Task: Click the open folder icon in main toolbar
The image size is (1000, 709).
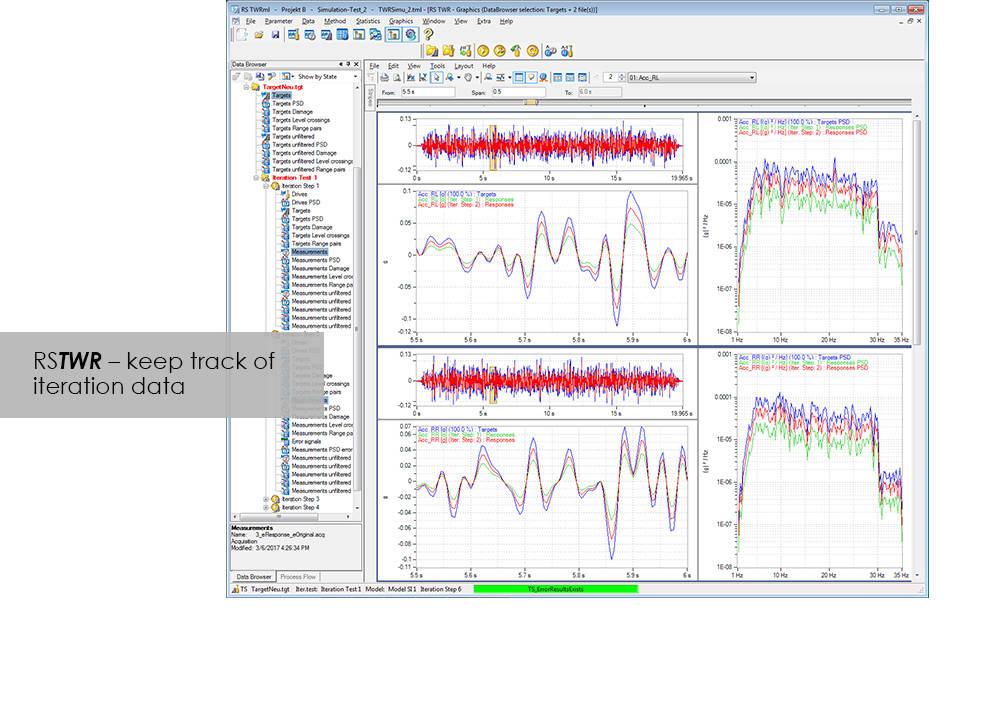Action: click(x=258, y=34)
